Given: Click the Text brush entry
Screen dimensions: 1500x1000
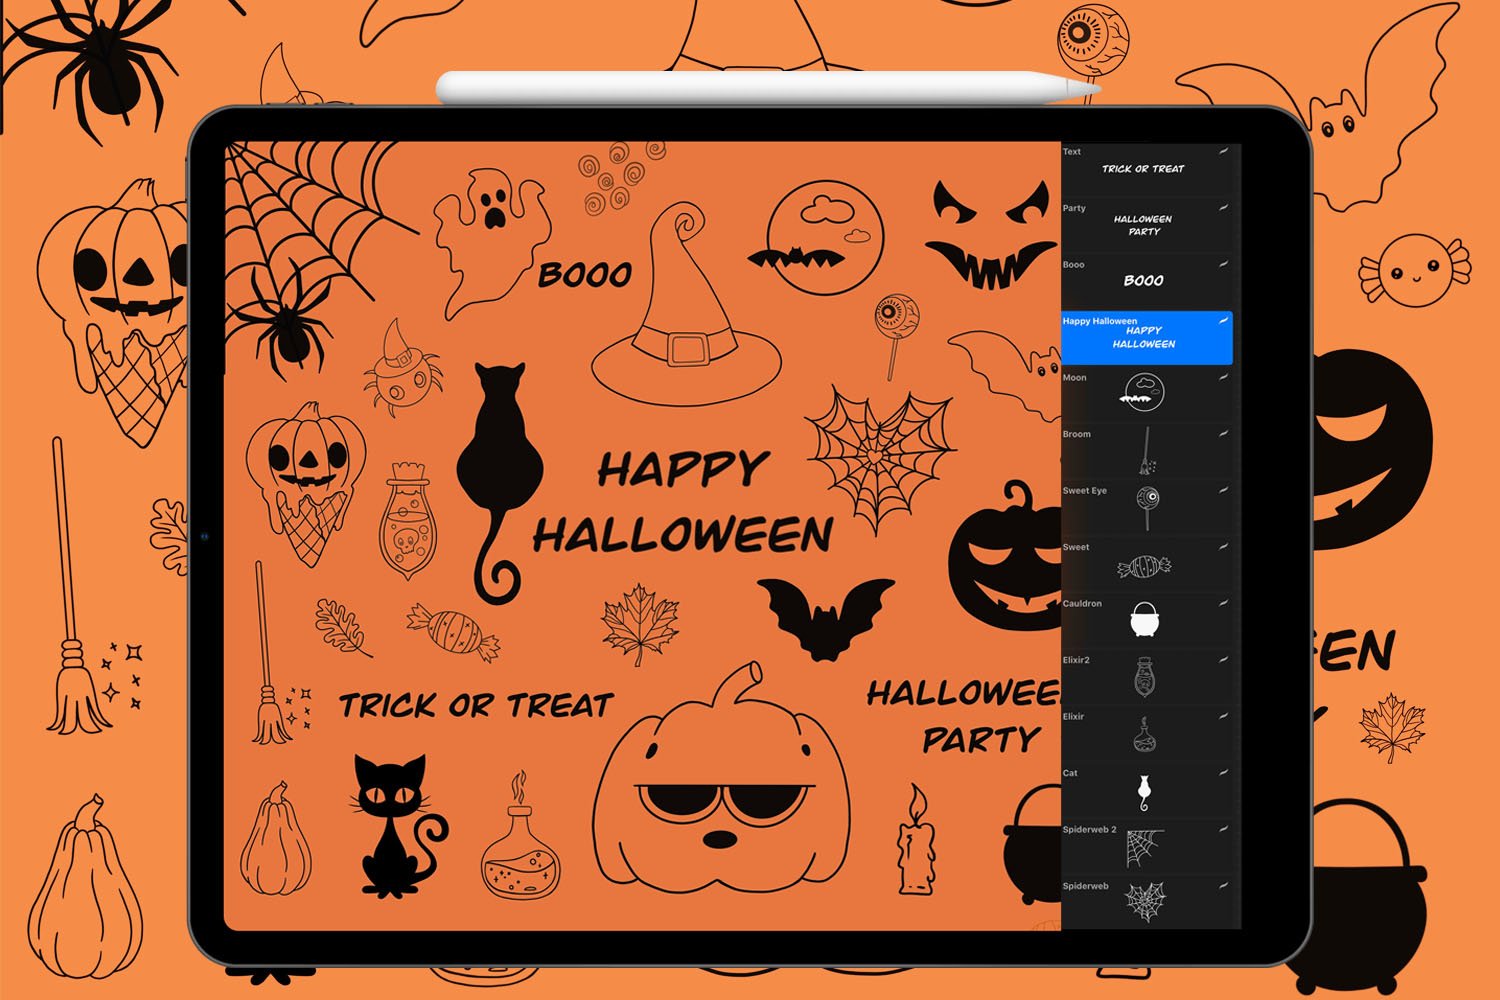Looking at the screenshot, I should tap(1070, 152).
